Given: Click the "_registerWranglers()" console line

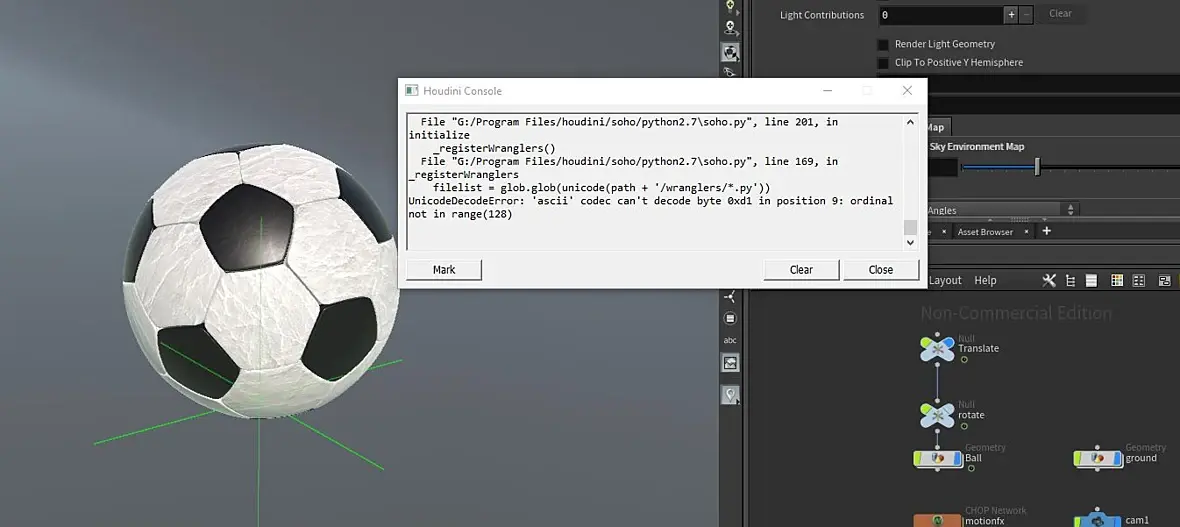Looking at the screenshot, I should click(x=494, y=148).
